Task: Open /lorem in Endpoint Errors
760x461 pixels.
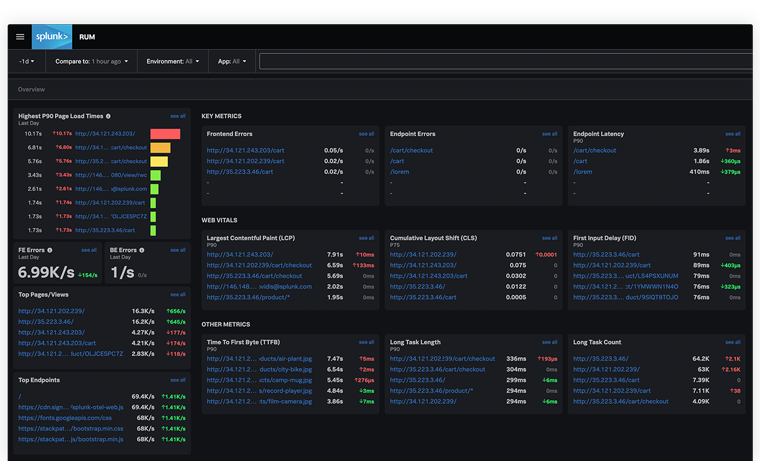Action: click(399, 172)
